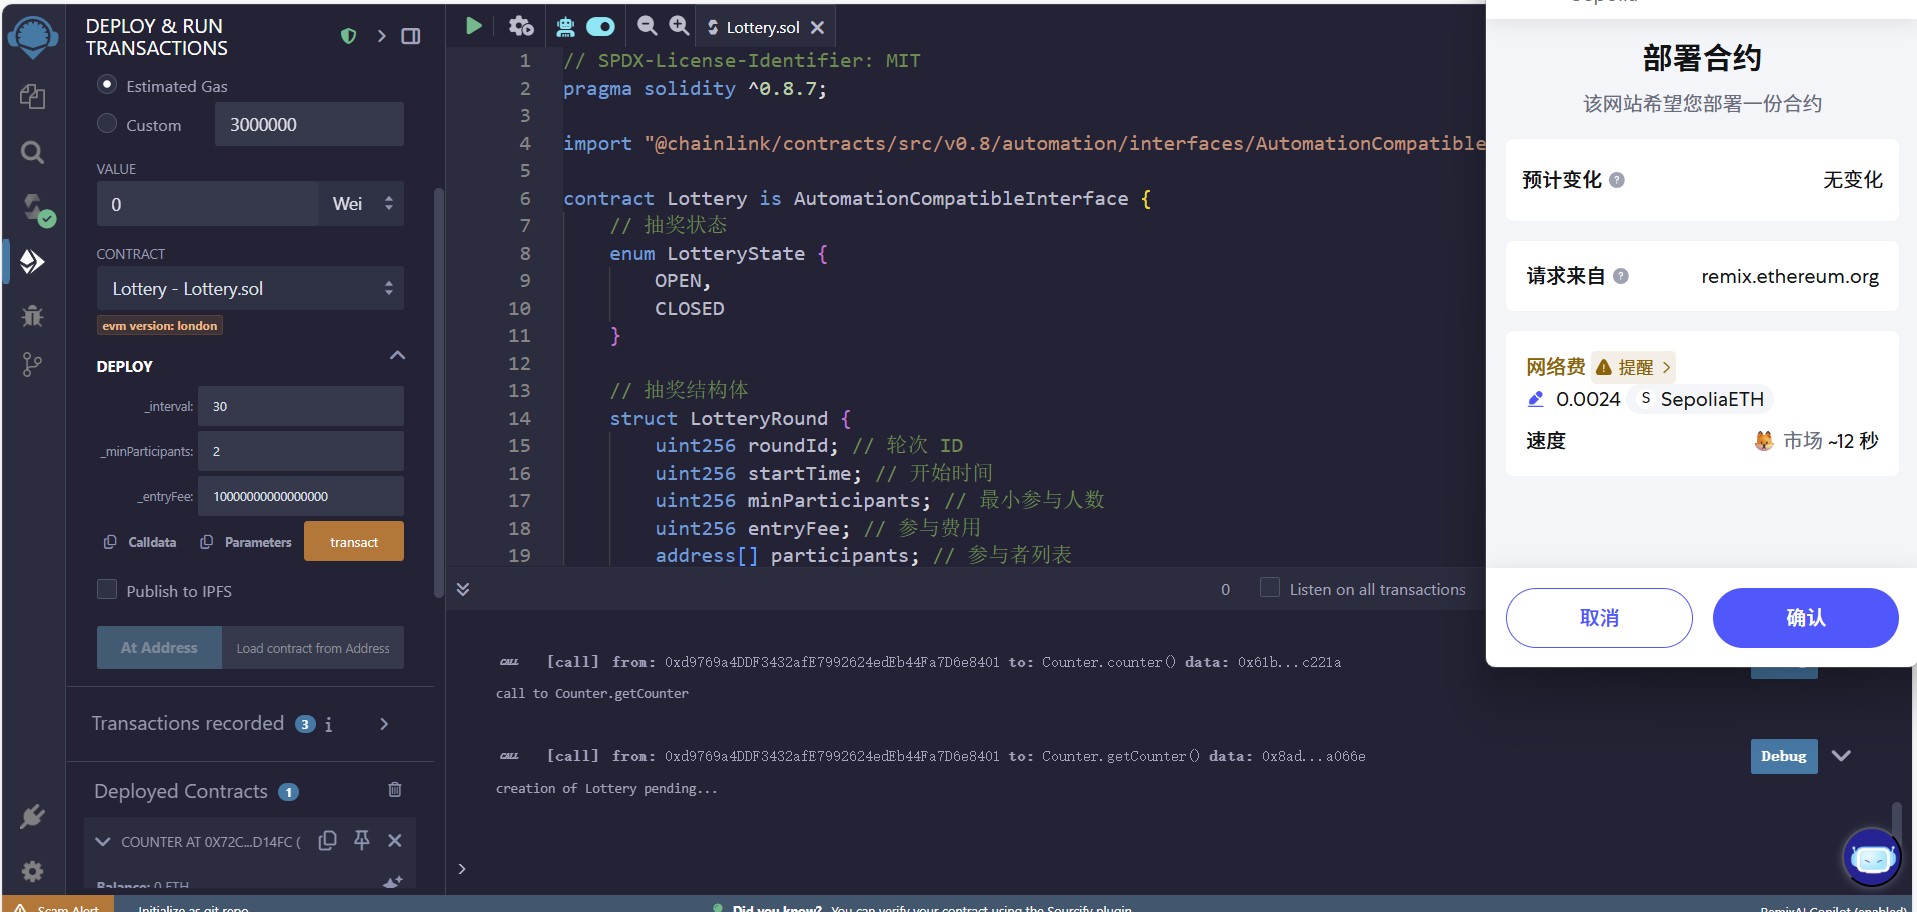Open the Remix home logo icon
Image resolution: width=1917 pixels, height=912 pixels.
(32, 37)
